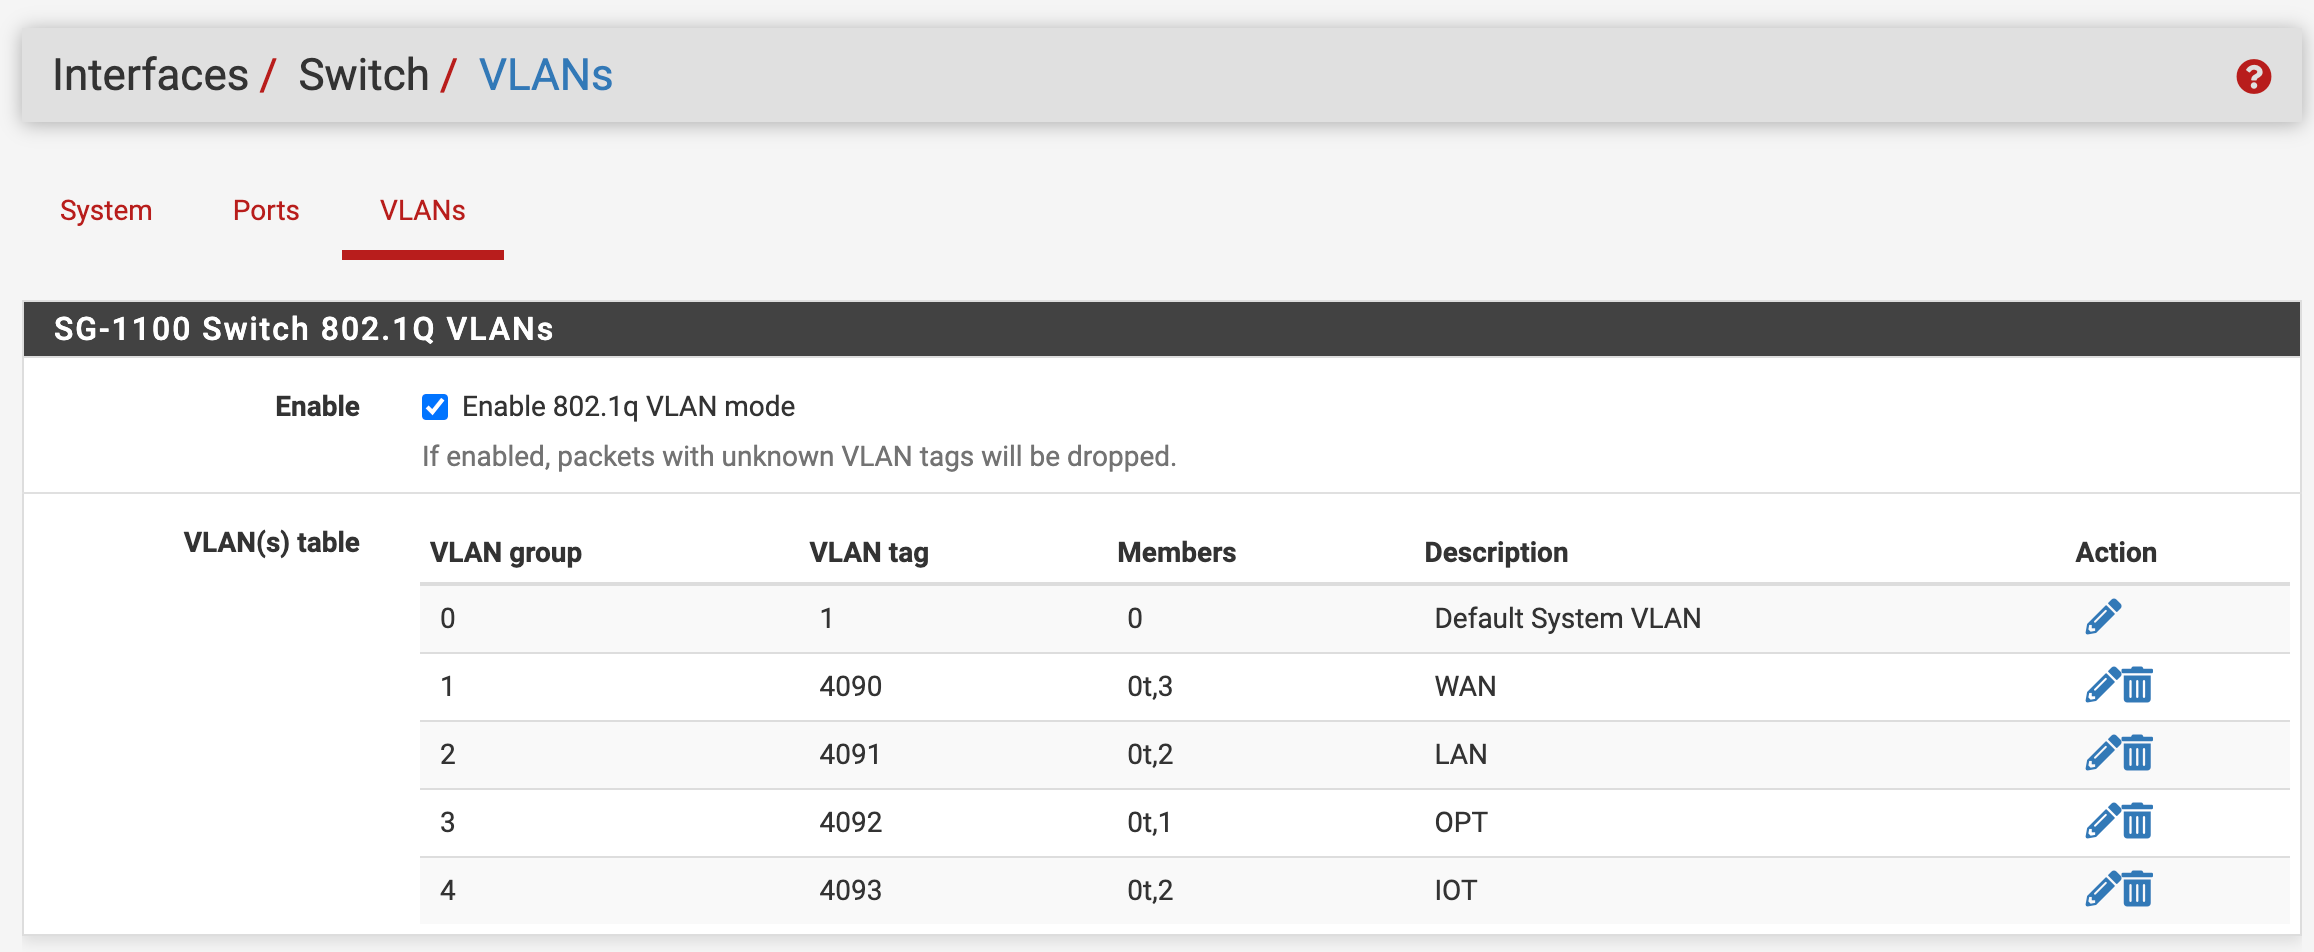This screenshot has width=2314, height=952.
Task: Edit the LAN VLAN 4091 row
Action: tap(2102, 754)
